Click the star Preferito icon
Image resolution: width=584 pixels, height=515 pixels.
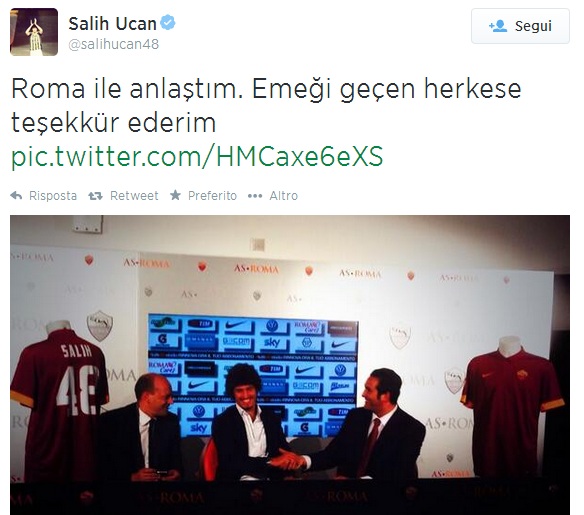click(175, 195)
